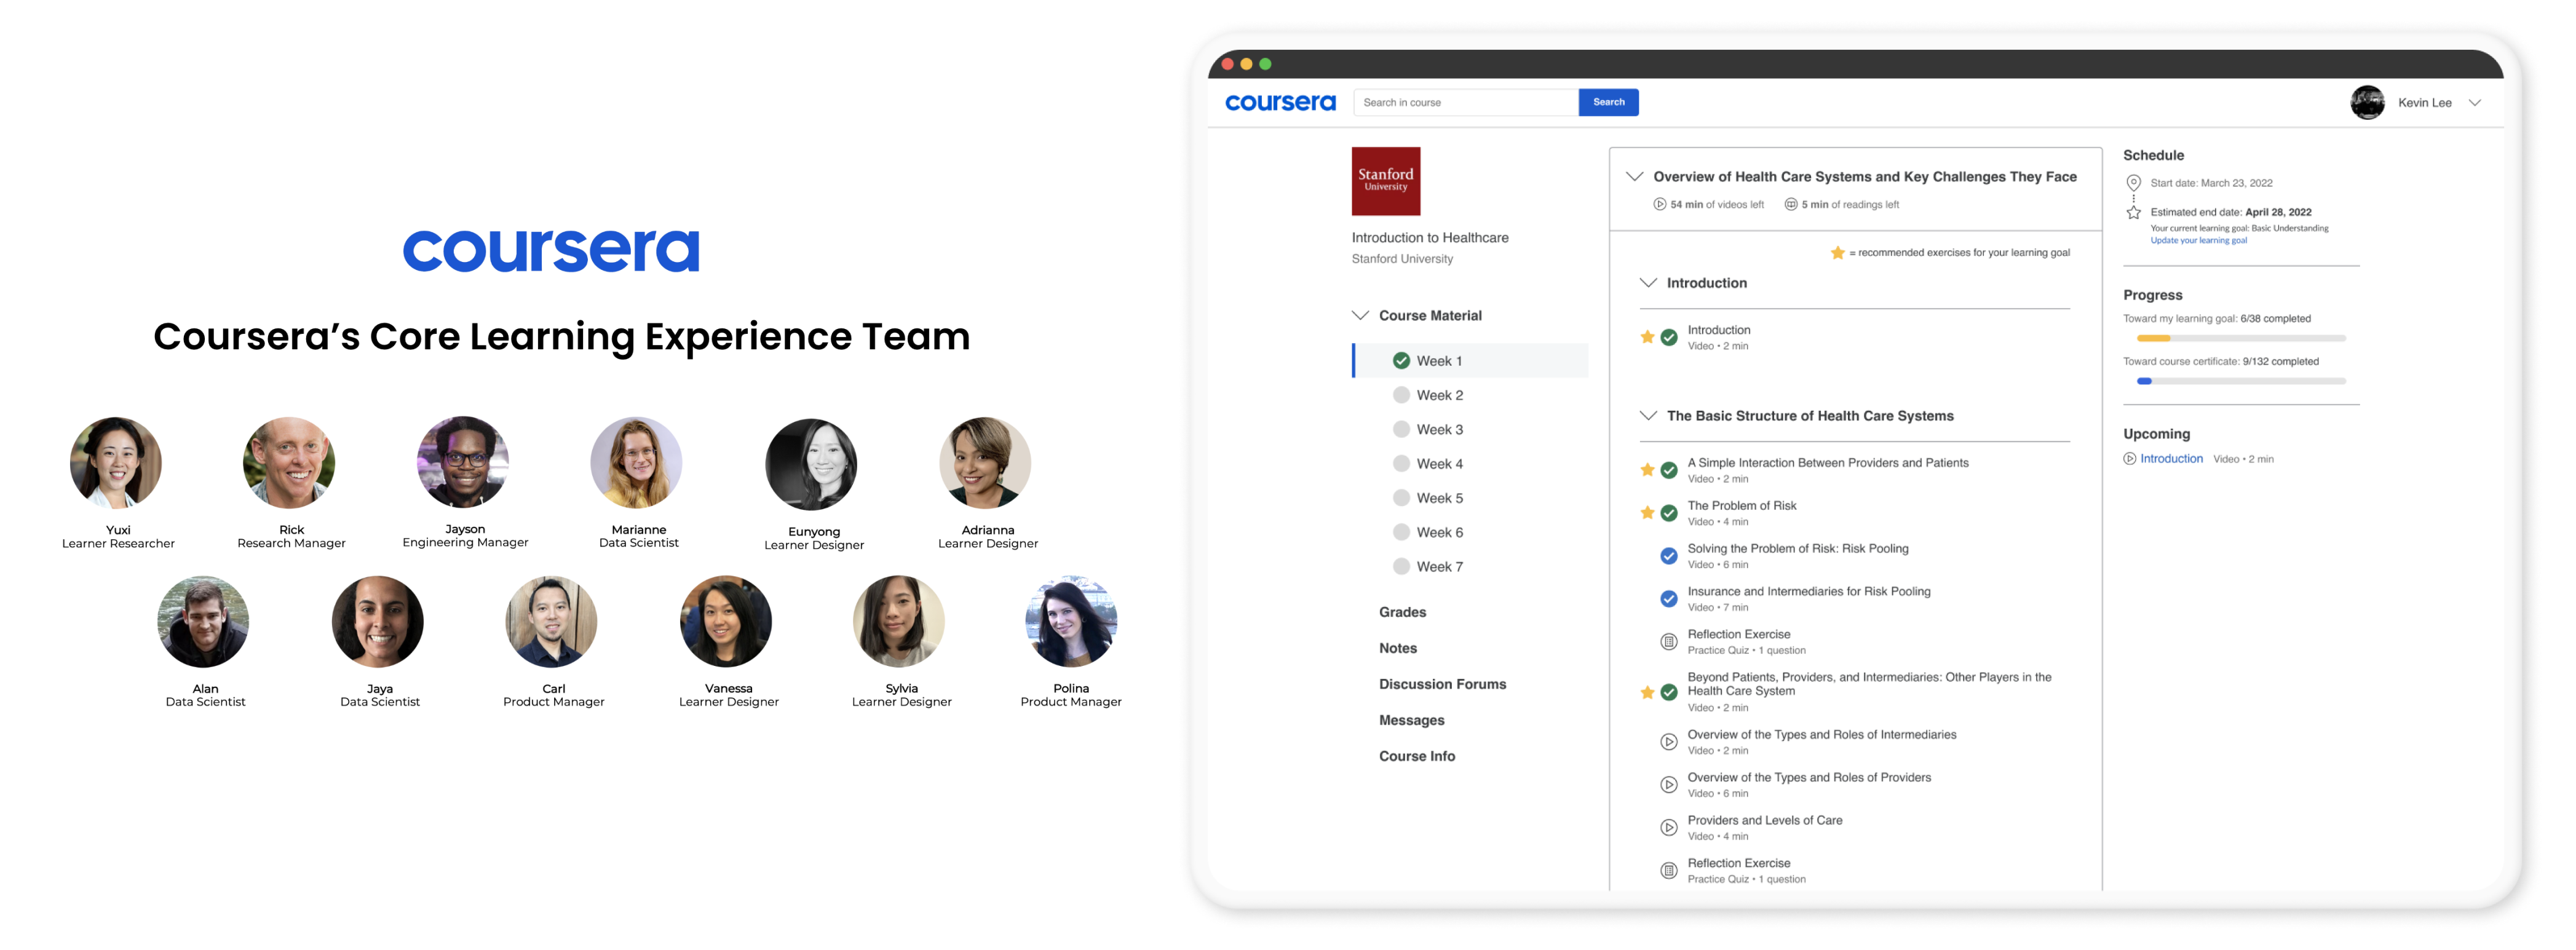
Task: Click the green checkmark on the Introduction video
Action: pyautogui.click(x=1669, y=337)
